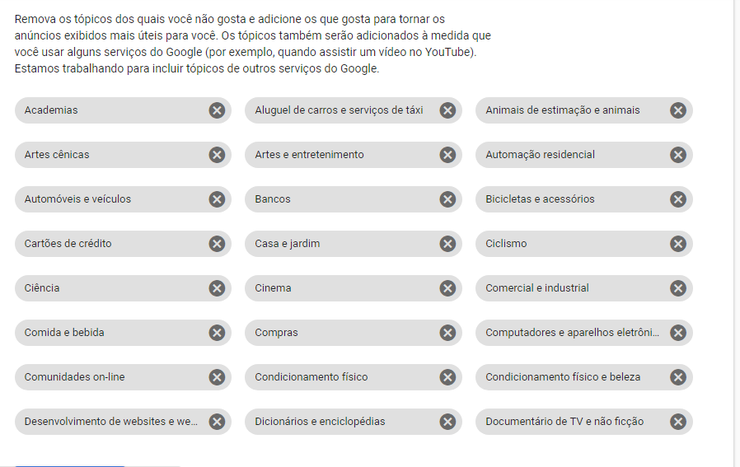740x467 pixels.
Task: Remove Dicionários e enciclopédias topic
Action: 448,422
